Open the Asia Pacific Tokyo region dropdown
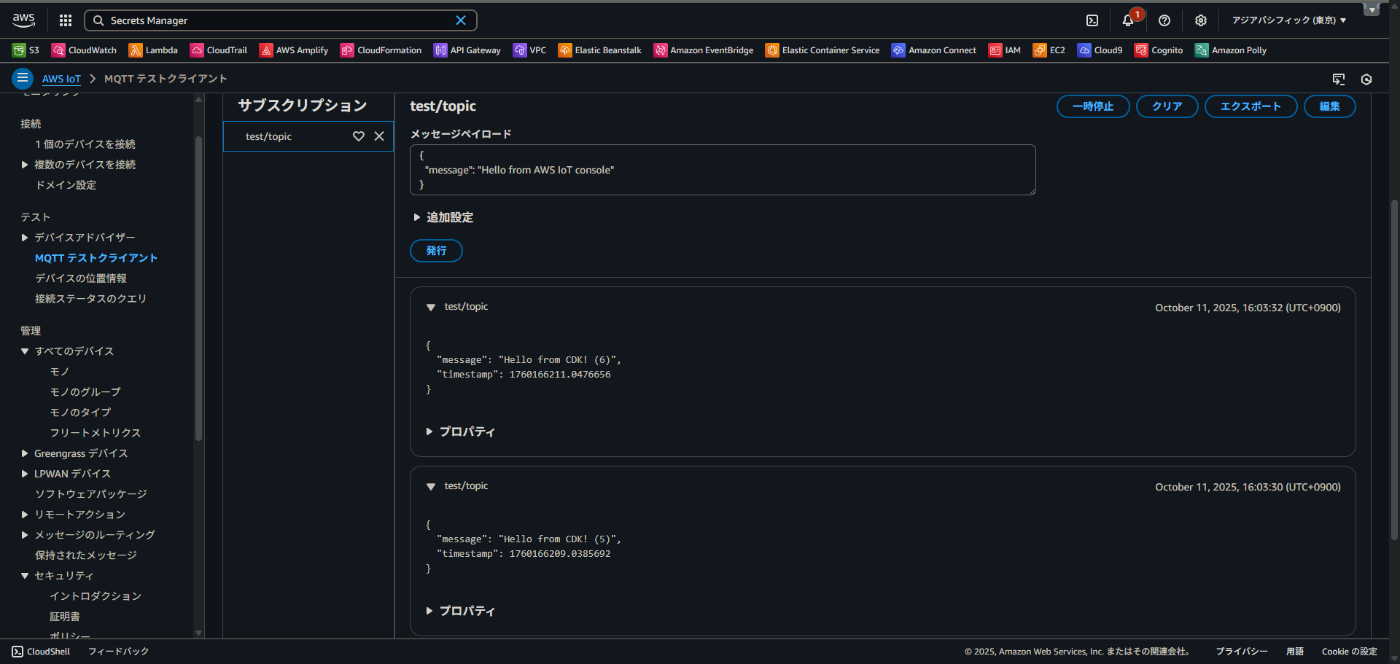The width and height of the screenshot is (1400, 664). pos(1289,20)
